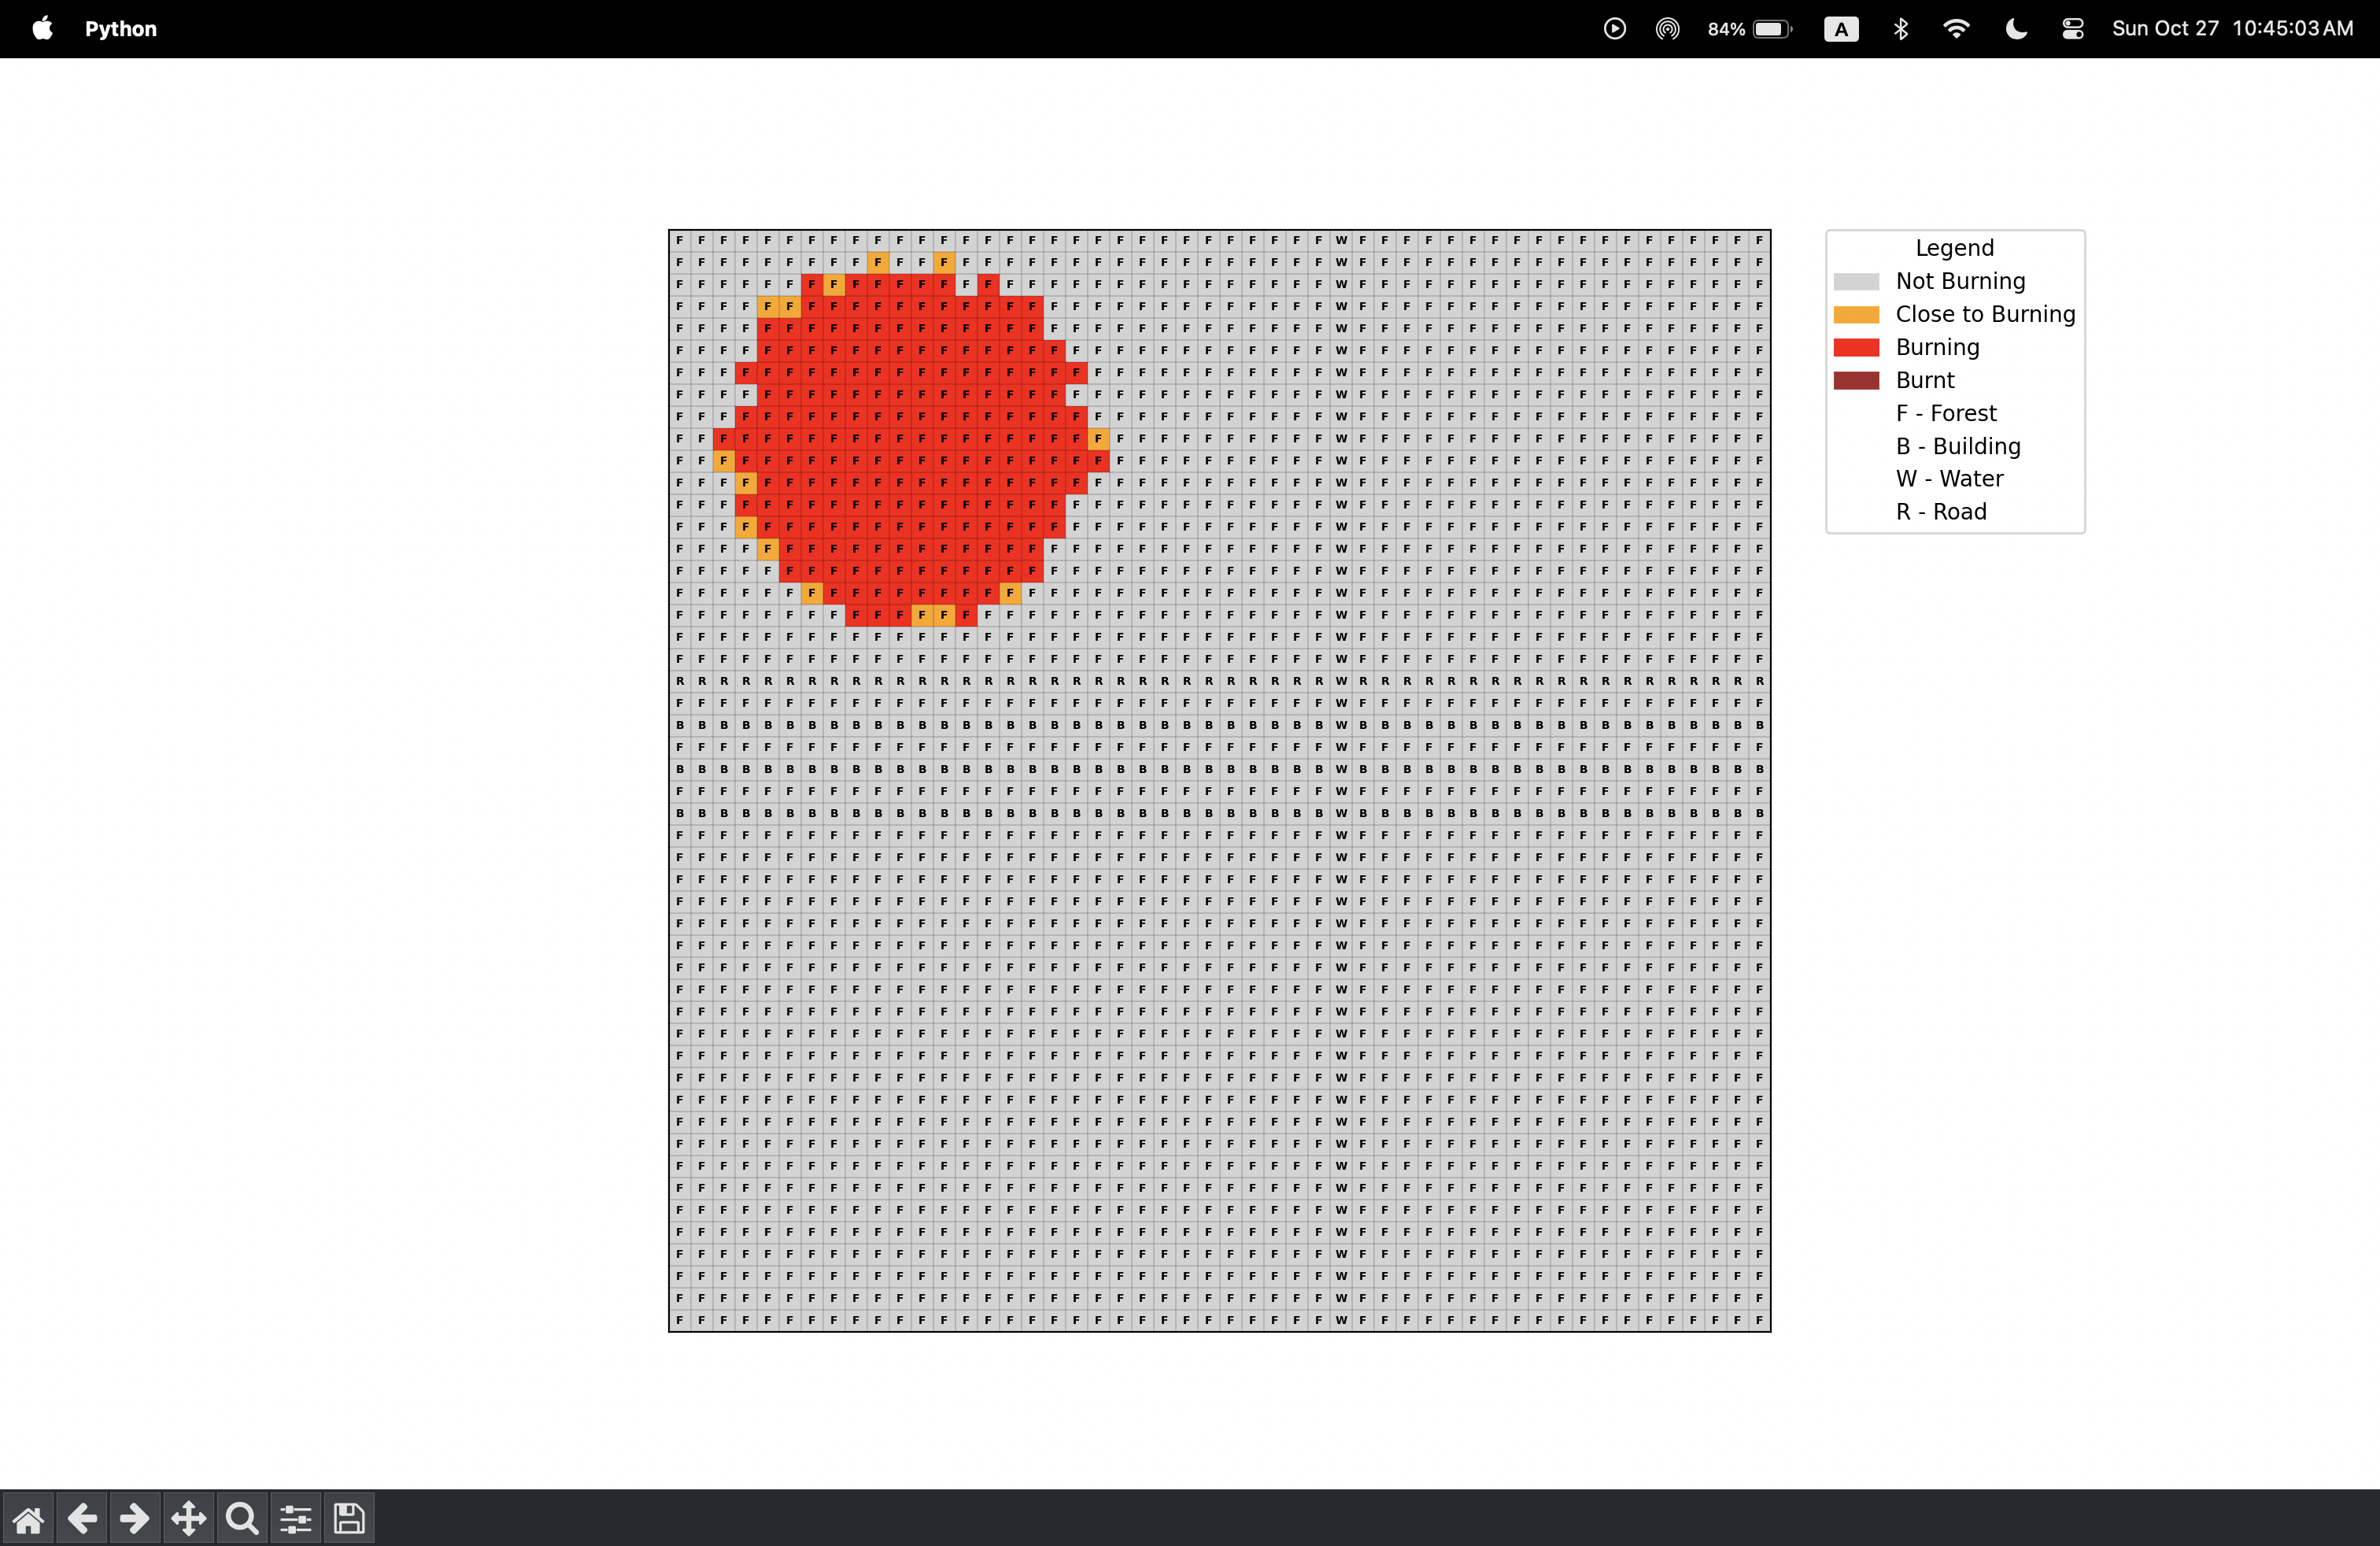Click the Home reset view icon

pyautogui.click(x=28, y=1519)
